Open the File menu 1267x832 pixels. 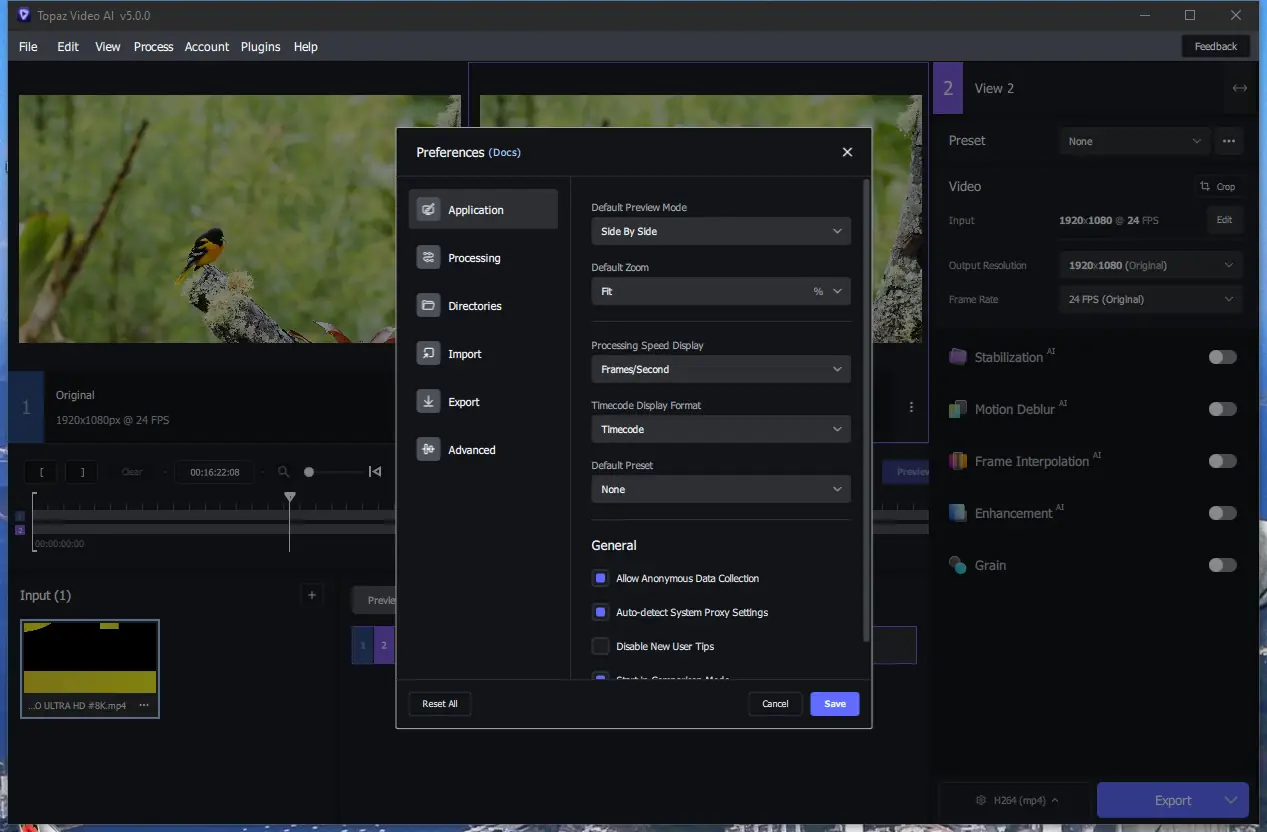pos(28,46)
